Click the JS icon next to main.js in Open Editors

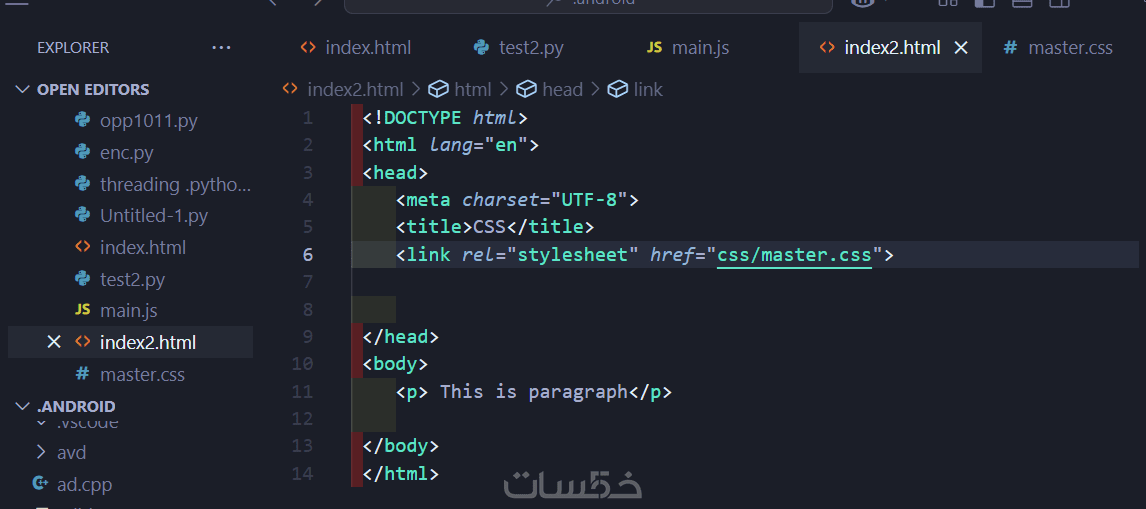(x=83, y=311)
